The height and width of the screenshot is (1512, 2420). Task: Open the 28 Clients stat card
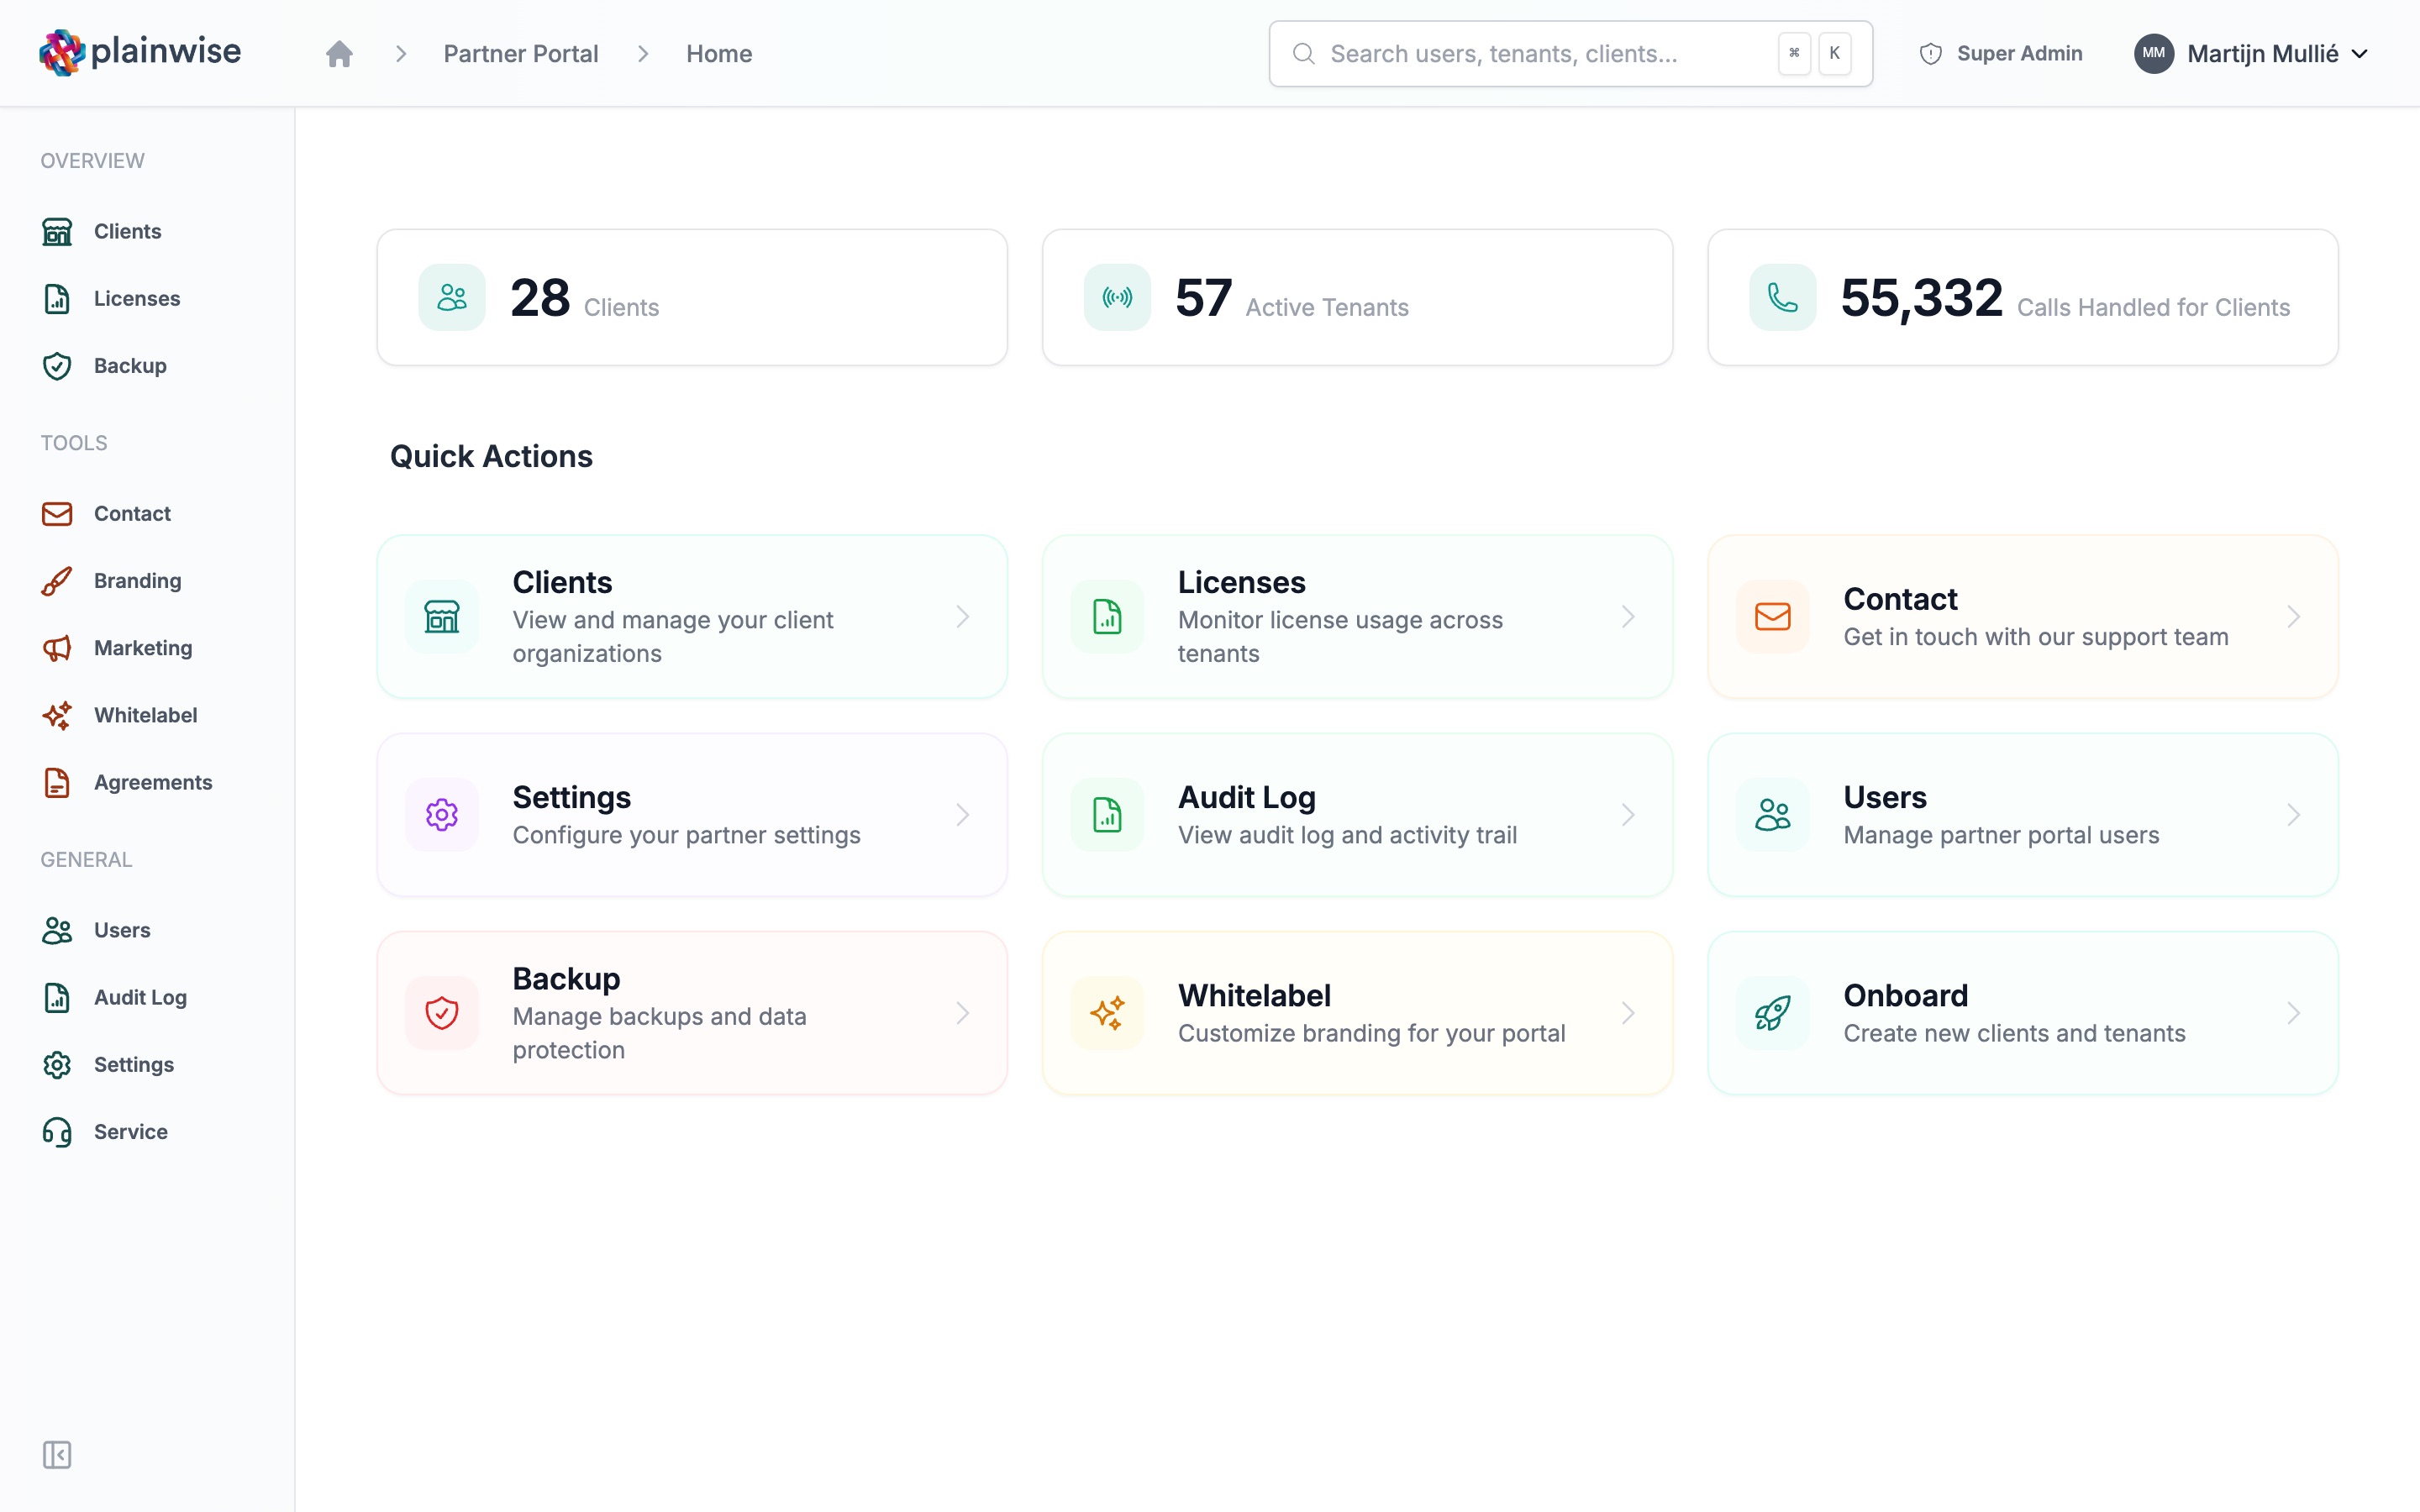click(692, 297)
